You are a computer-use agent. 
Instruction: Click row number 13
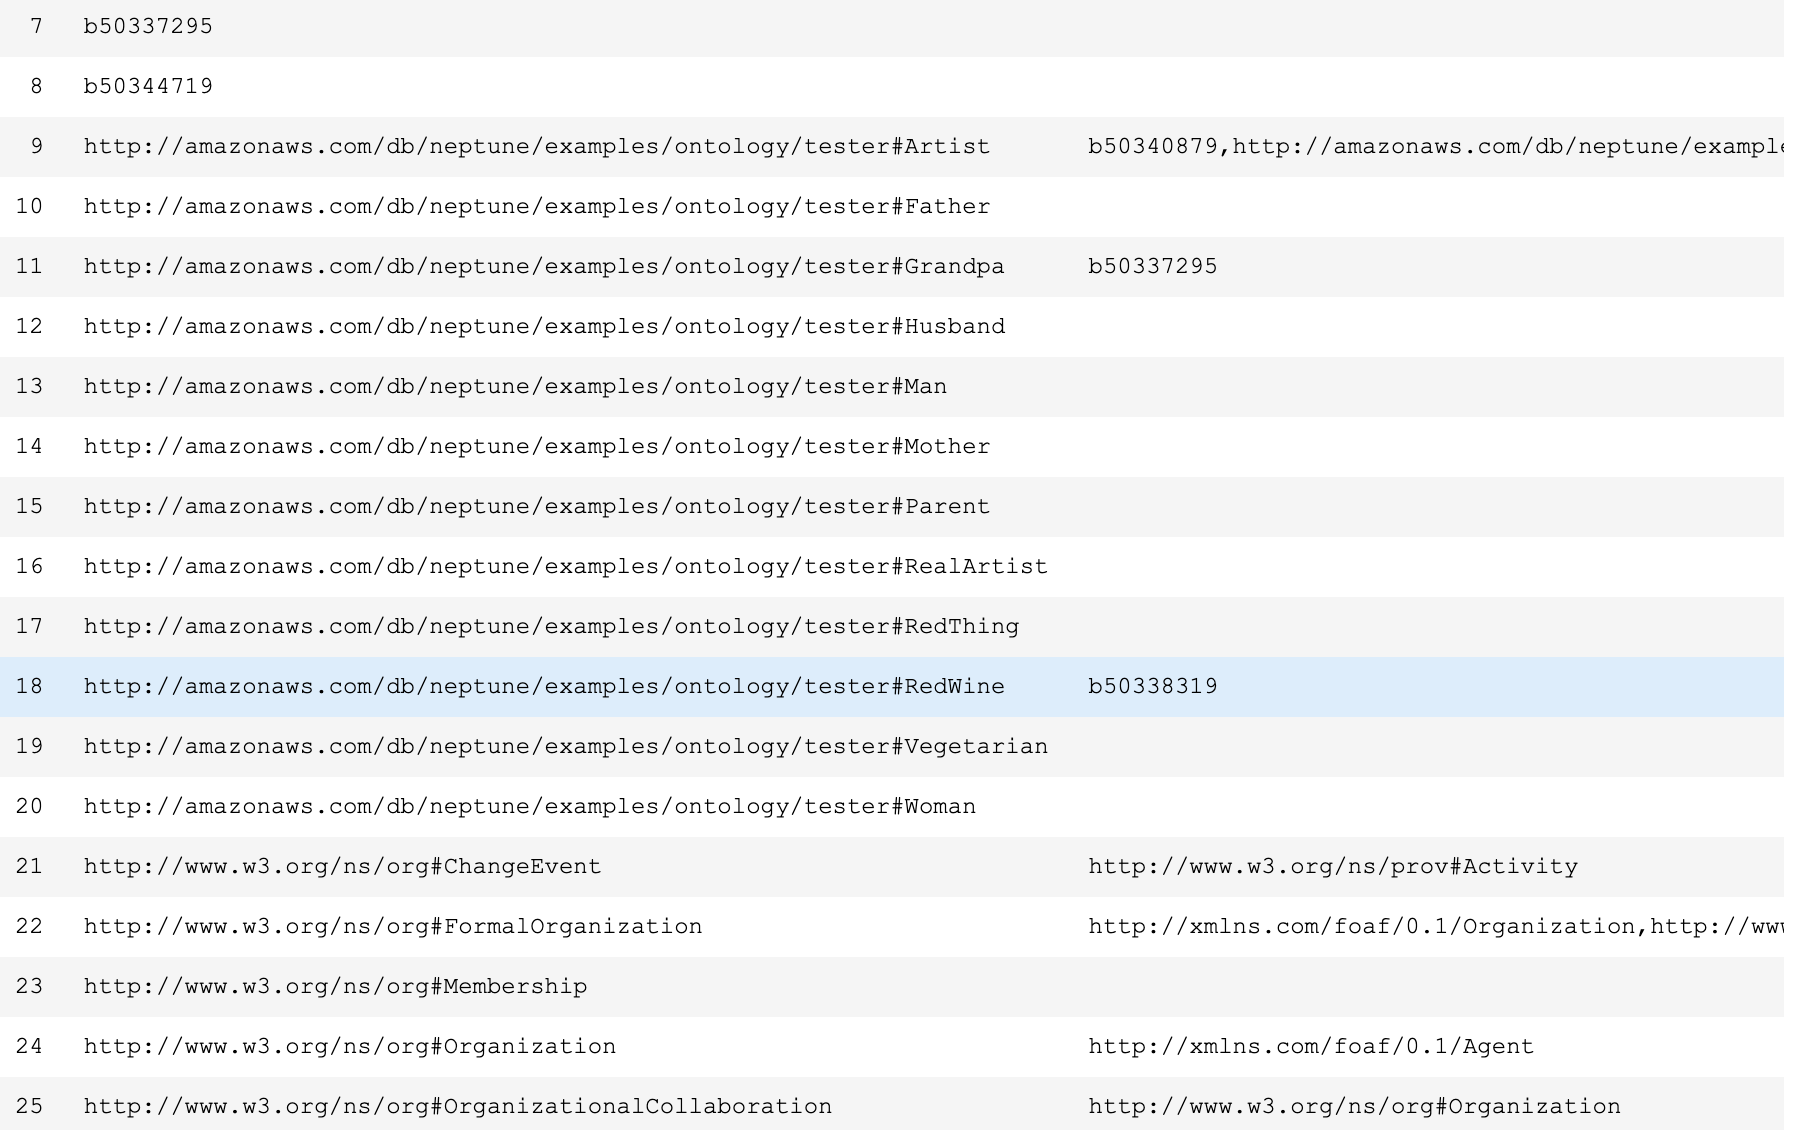(x=30, y=386)
